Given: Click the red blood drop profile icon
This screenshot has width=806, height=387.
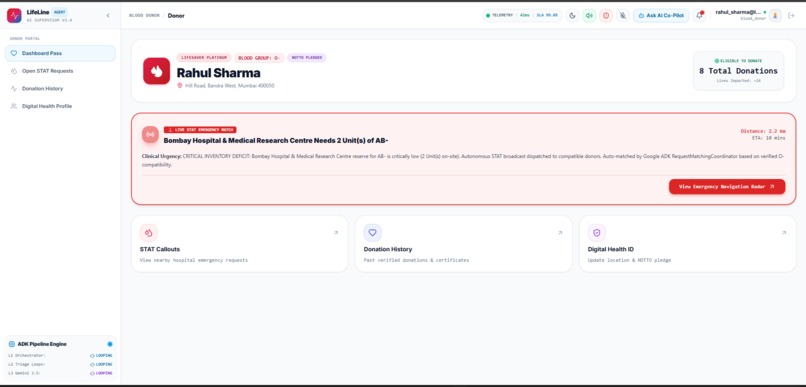Looking at the screenshot, I should pyautogui.click(x=156, y=71).
